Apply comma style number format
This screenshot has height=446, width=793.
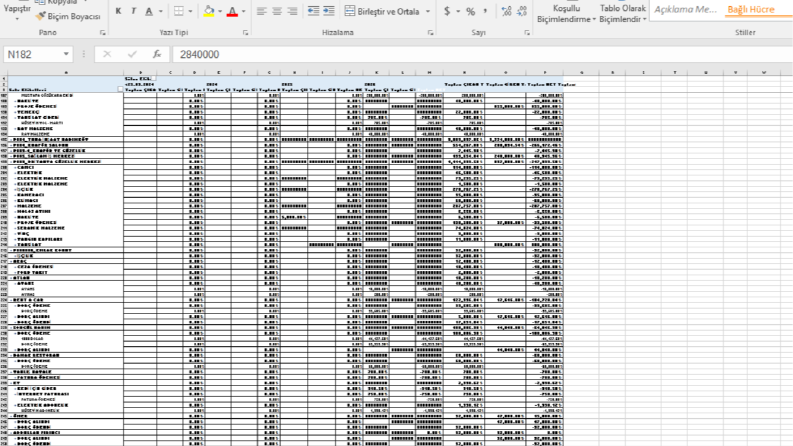tap(485, 11)
